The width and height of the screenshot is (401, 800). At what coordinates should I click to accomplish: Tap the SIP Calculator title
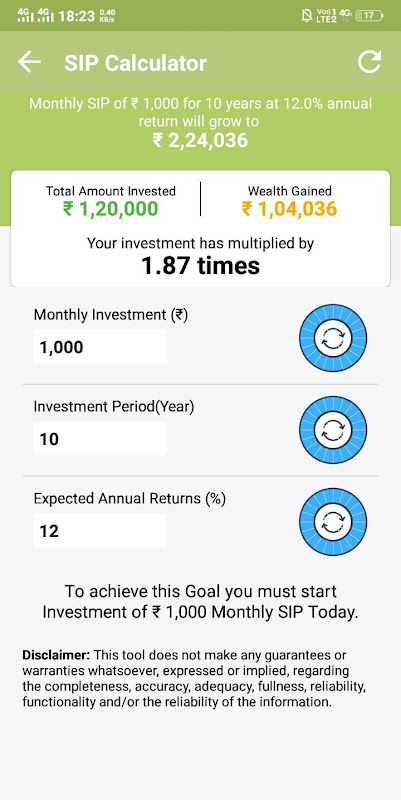point(135,63)
